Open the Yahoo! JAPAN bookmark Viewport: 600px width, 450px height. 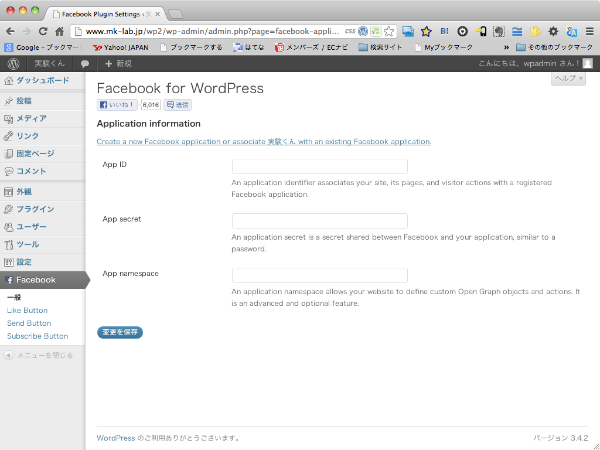(121, 47)
